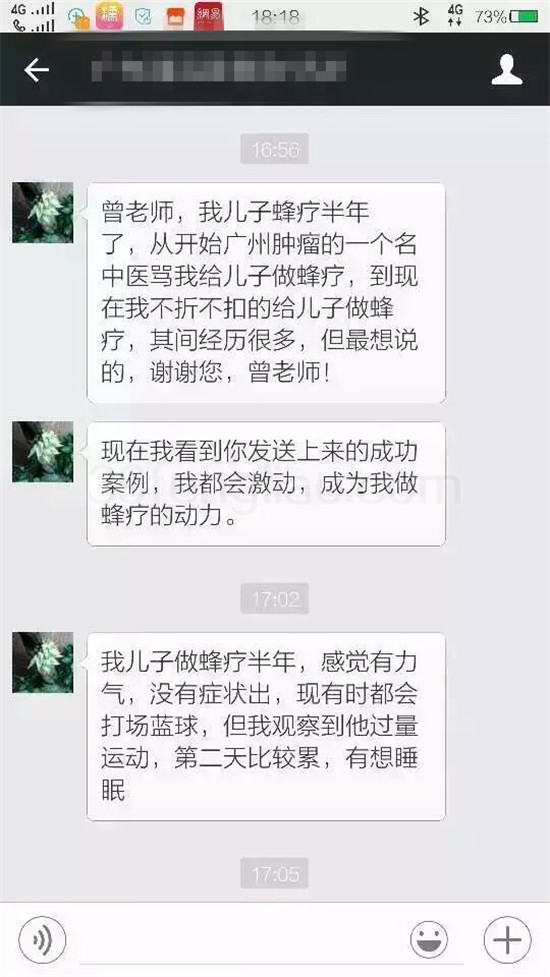Screen dimensions: 550x977
Task: Select message bubble about 成功案例
Action: pos(266,484)
